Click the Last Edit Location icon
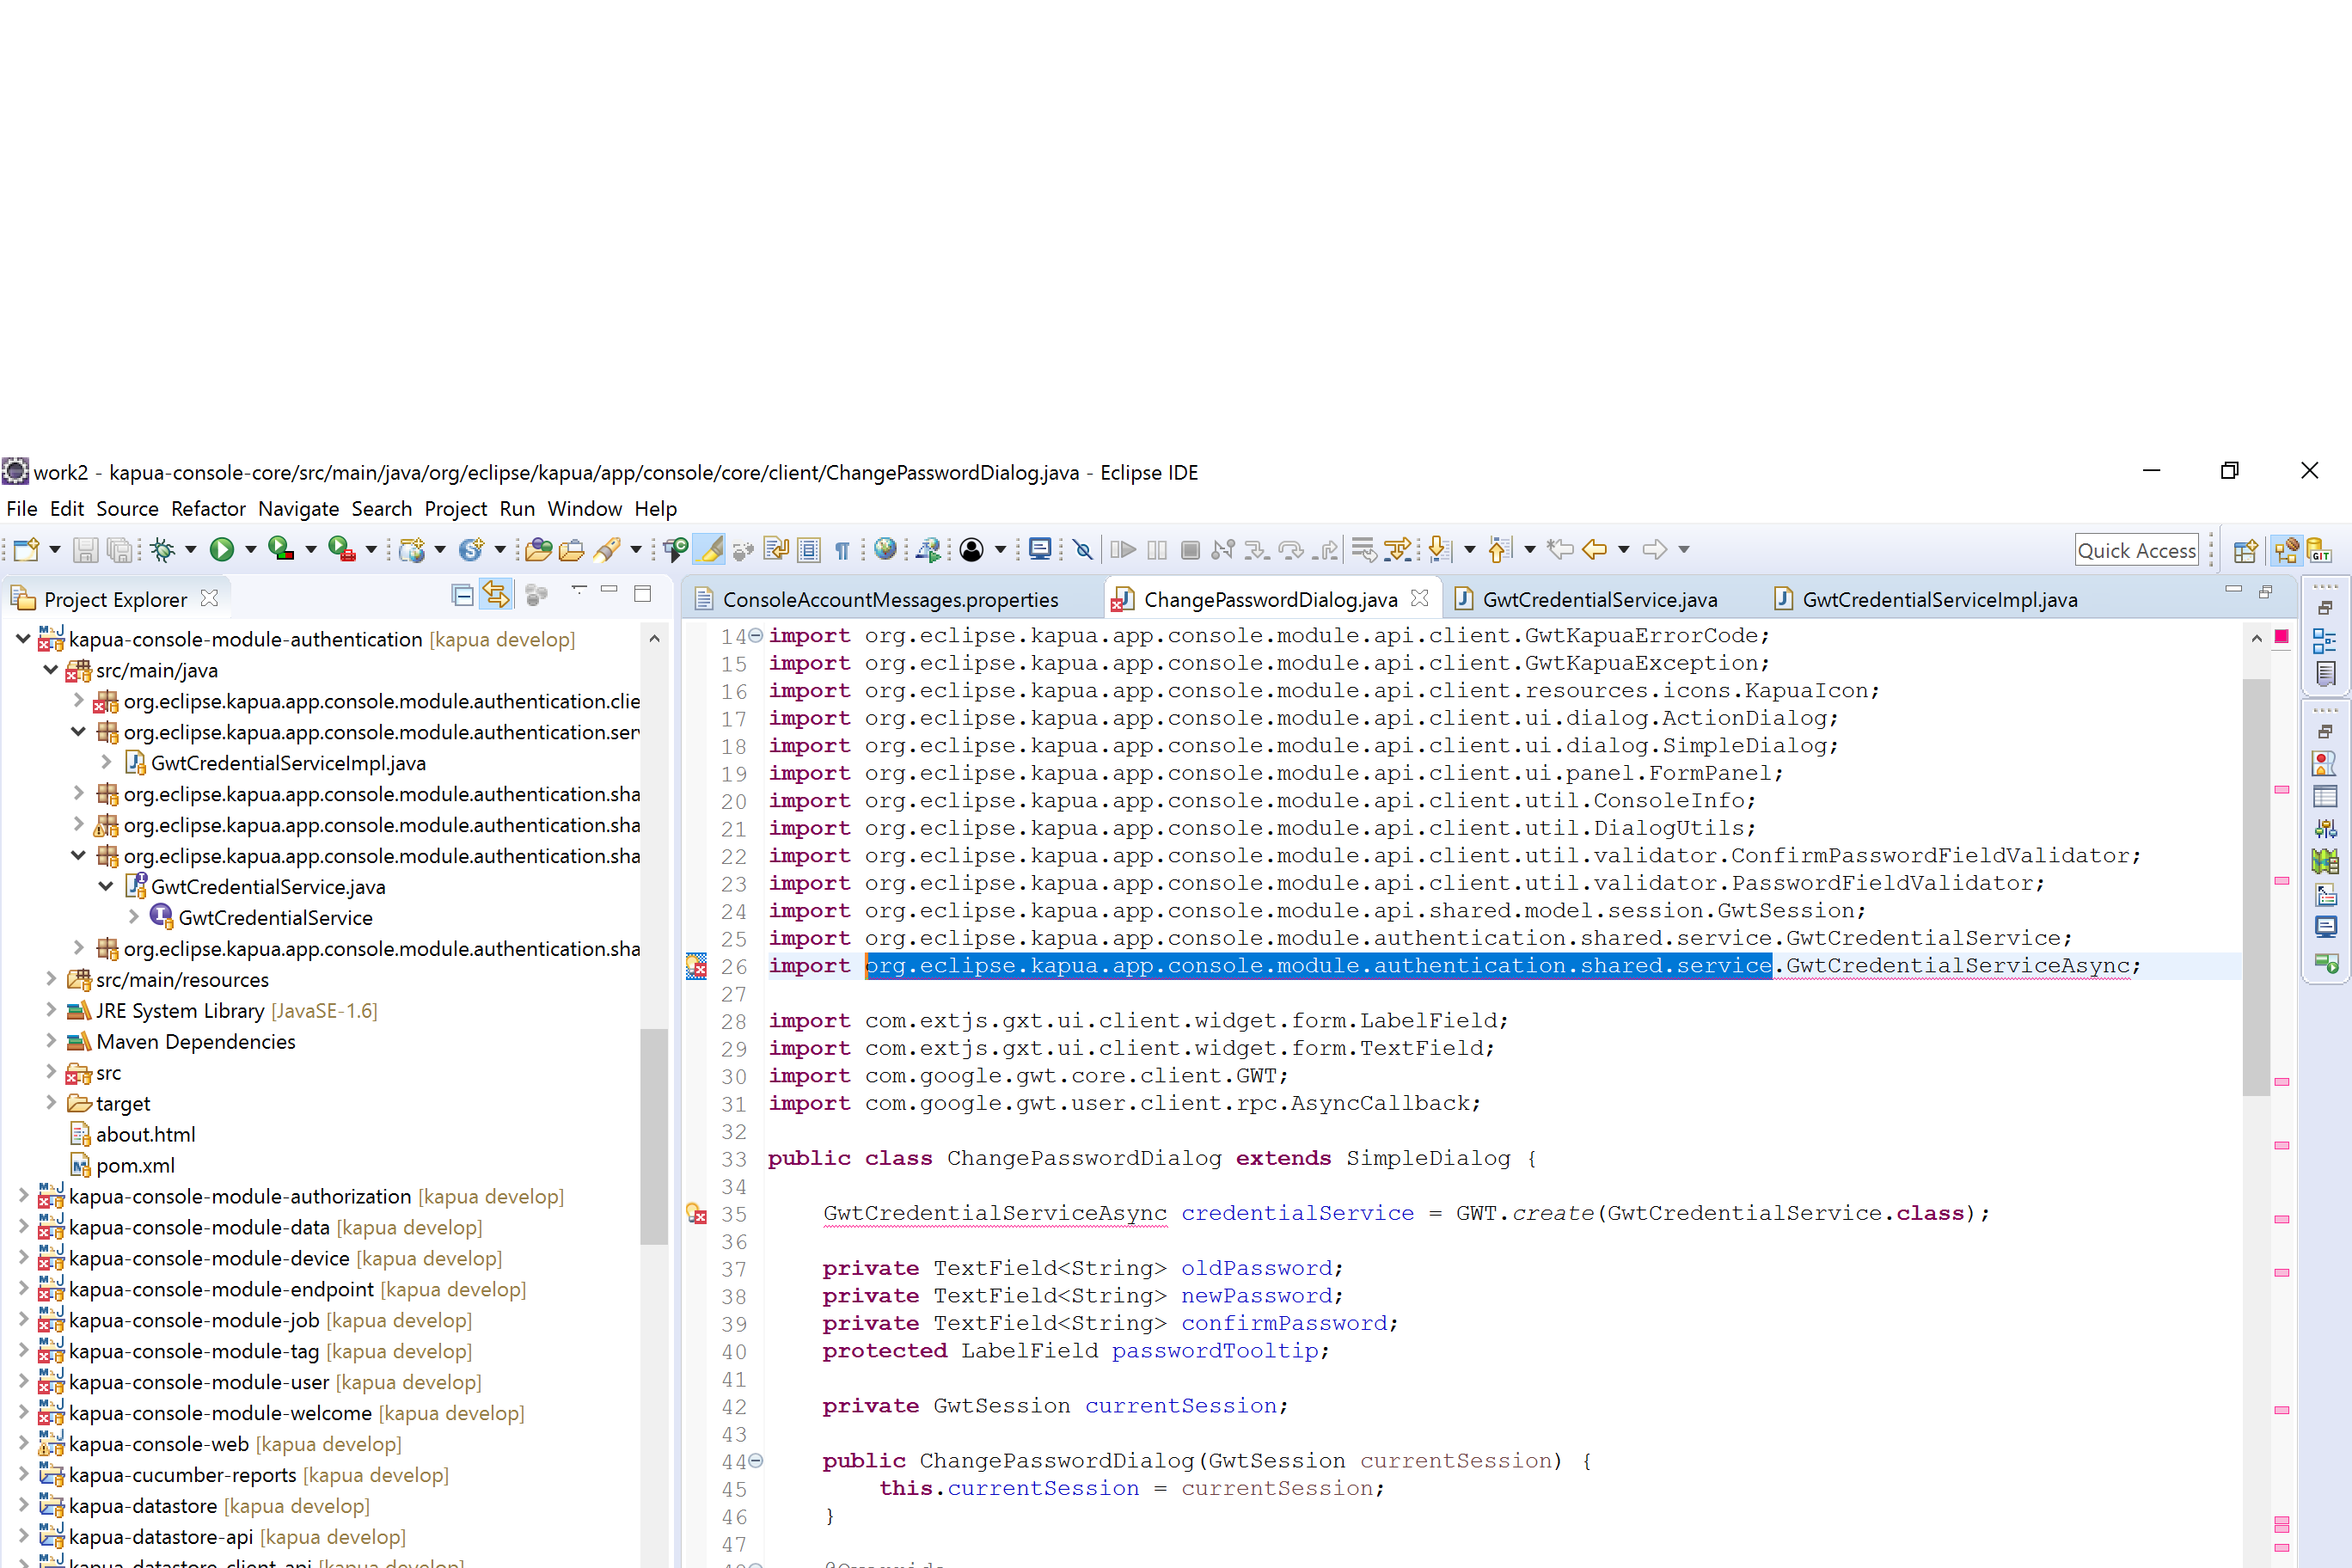The height and width of the screenshot is (1568, 2352). tap(1560, 549)
